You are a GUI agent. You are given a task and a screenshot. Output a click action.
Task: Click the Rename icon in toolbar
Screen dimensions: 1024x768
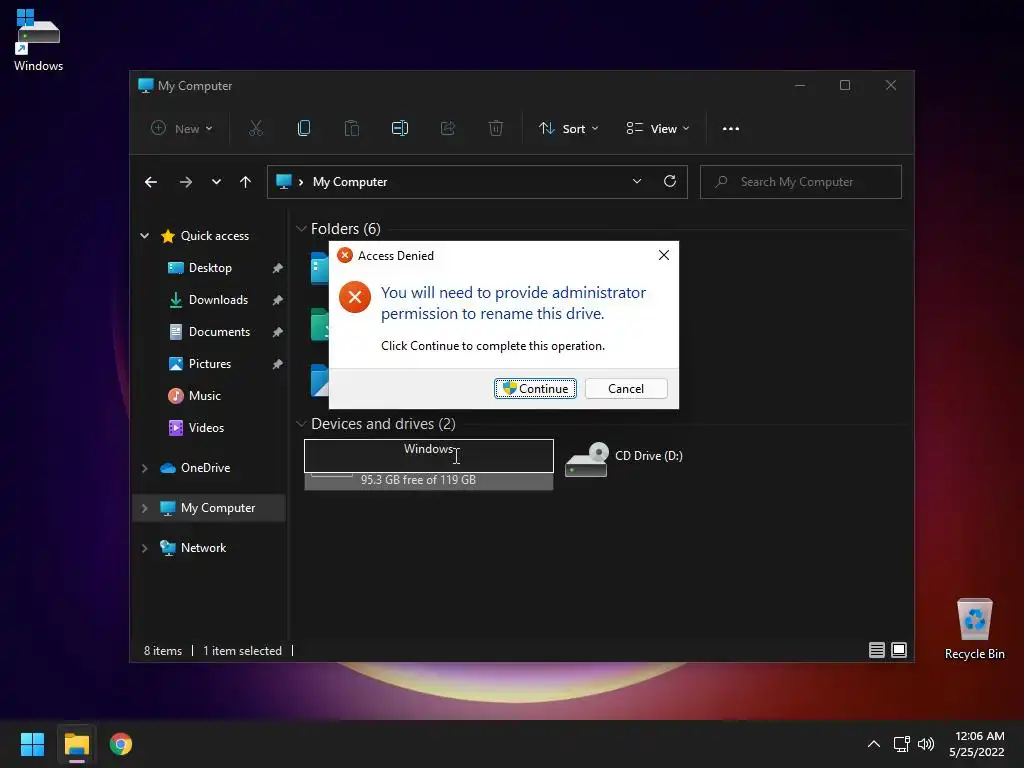(400, 129)
